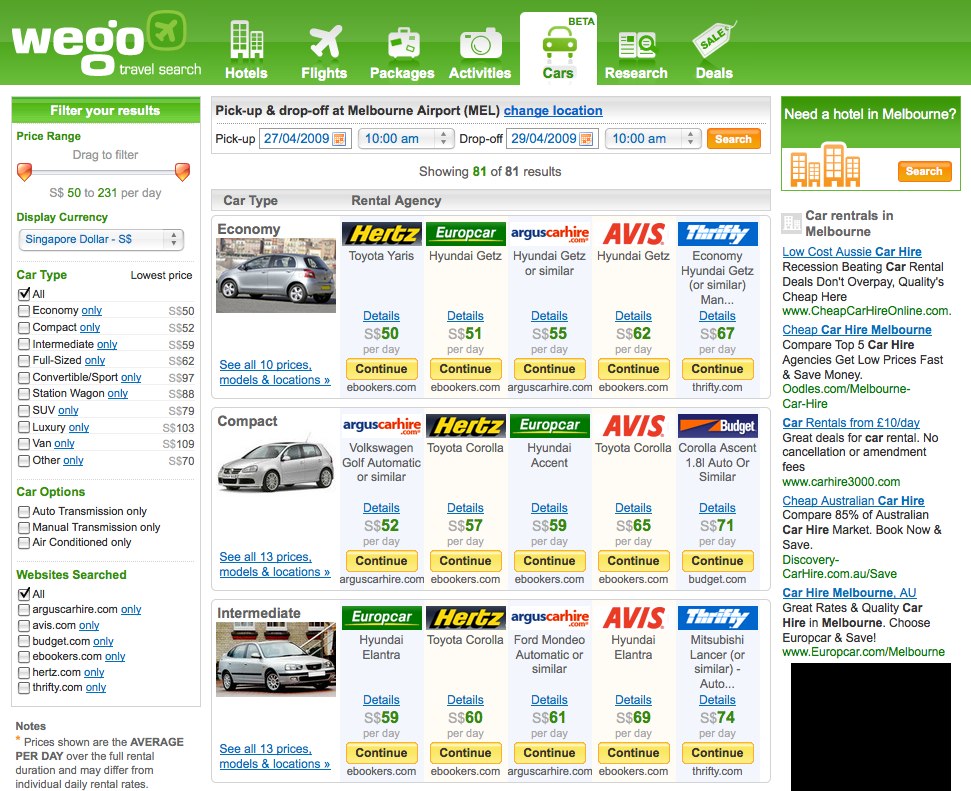Click the Thrifty logo in Economy row
This screenshot has width=971, height=791.
[x=718, y=234]
